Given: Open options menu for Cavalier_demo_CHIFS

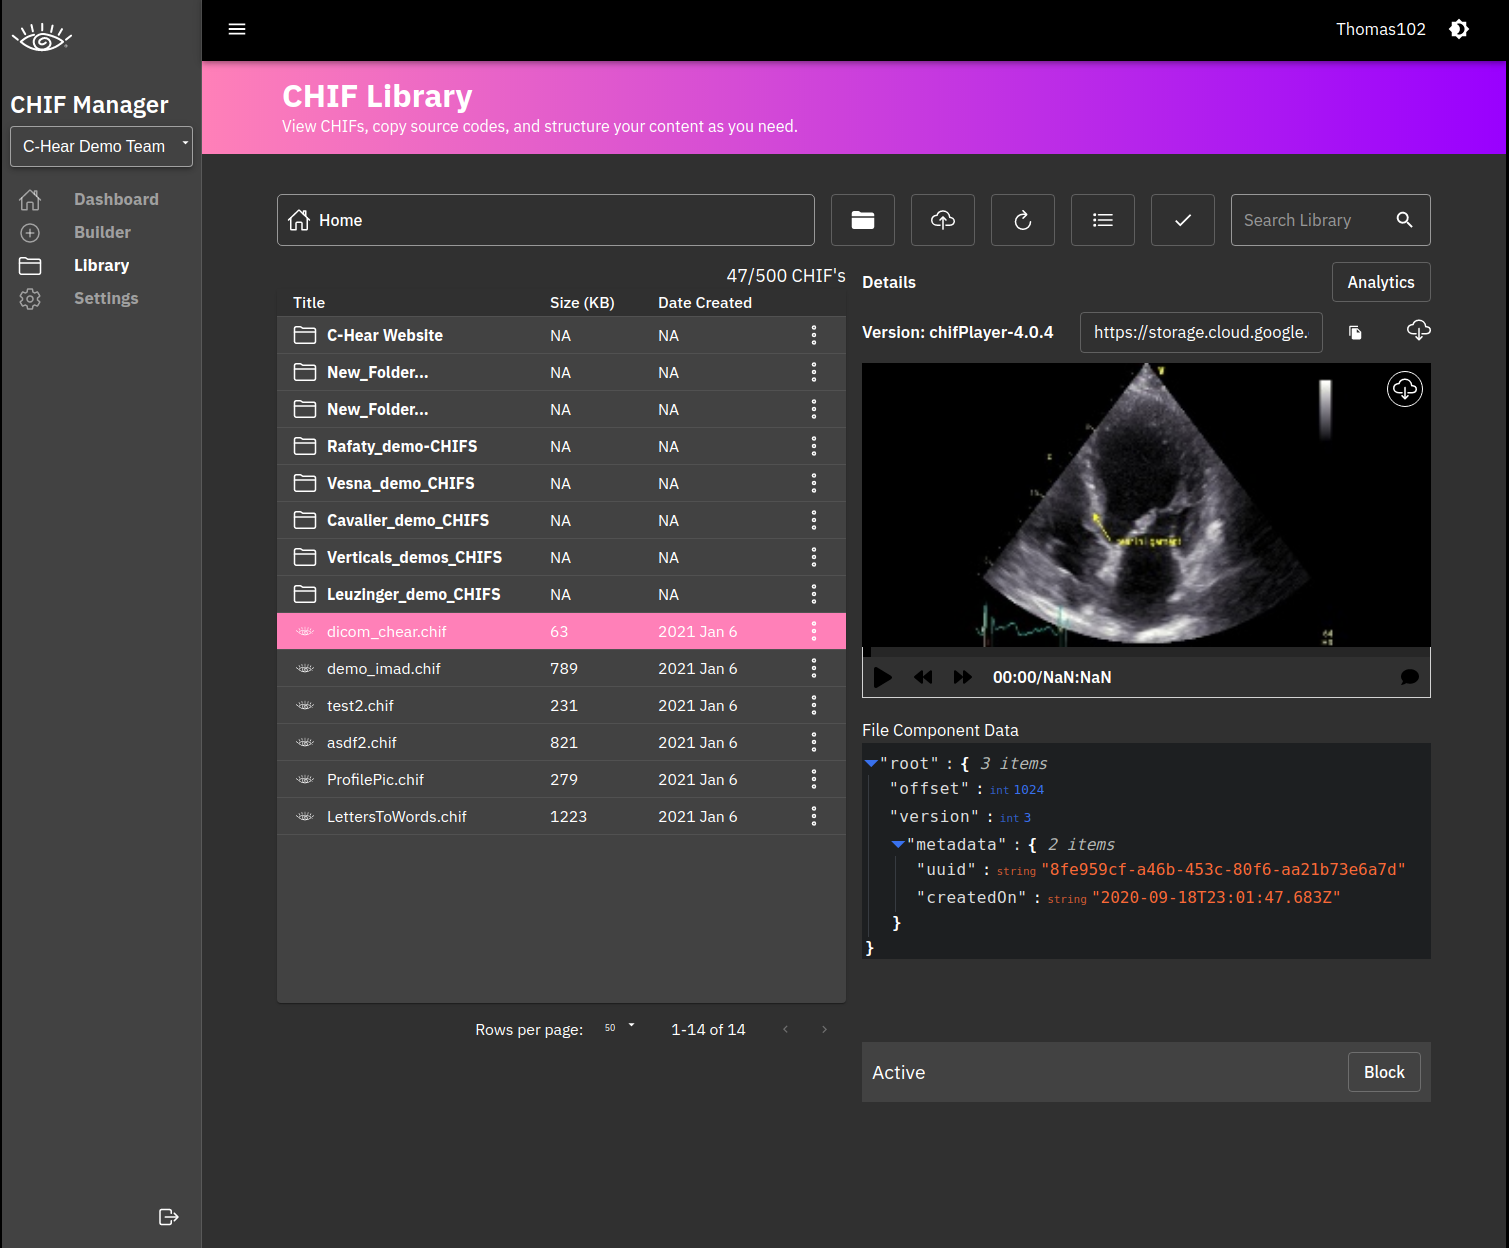Looking at the screenshot, I should (814, 520).
